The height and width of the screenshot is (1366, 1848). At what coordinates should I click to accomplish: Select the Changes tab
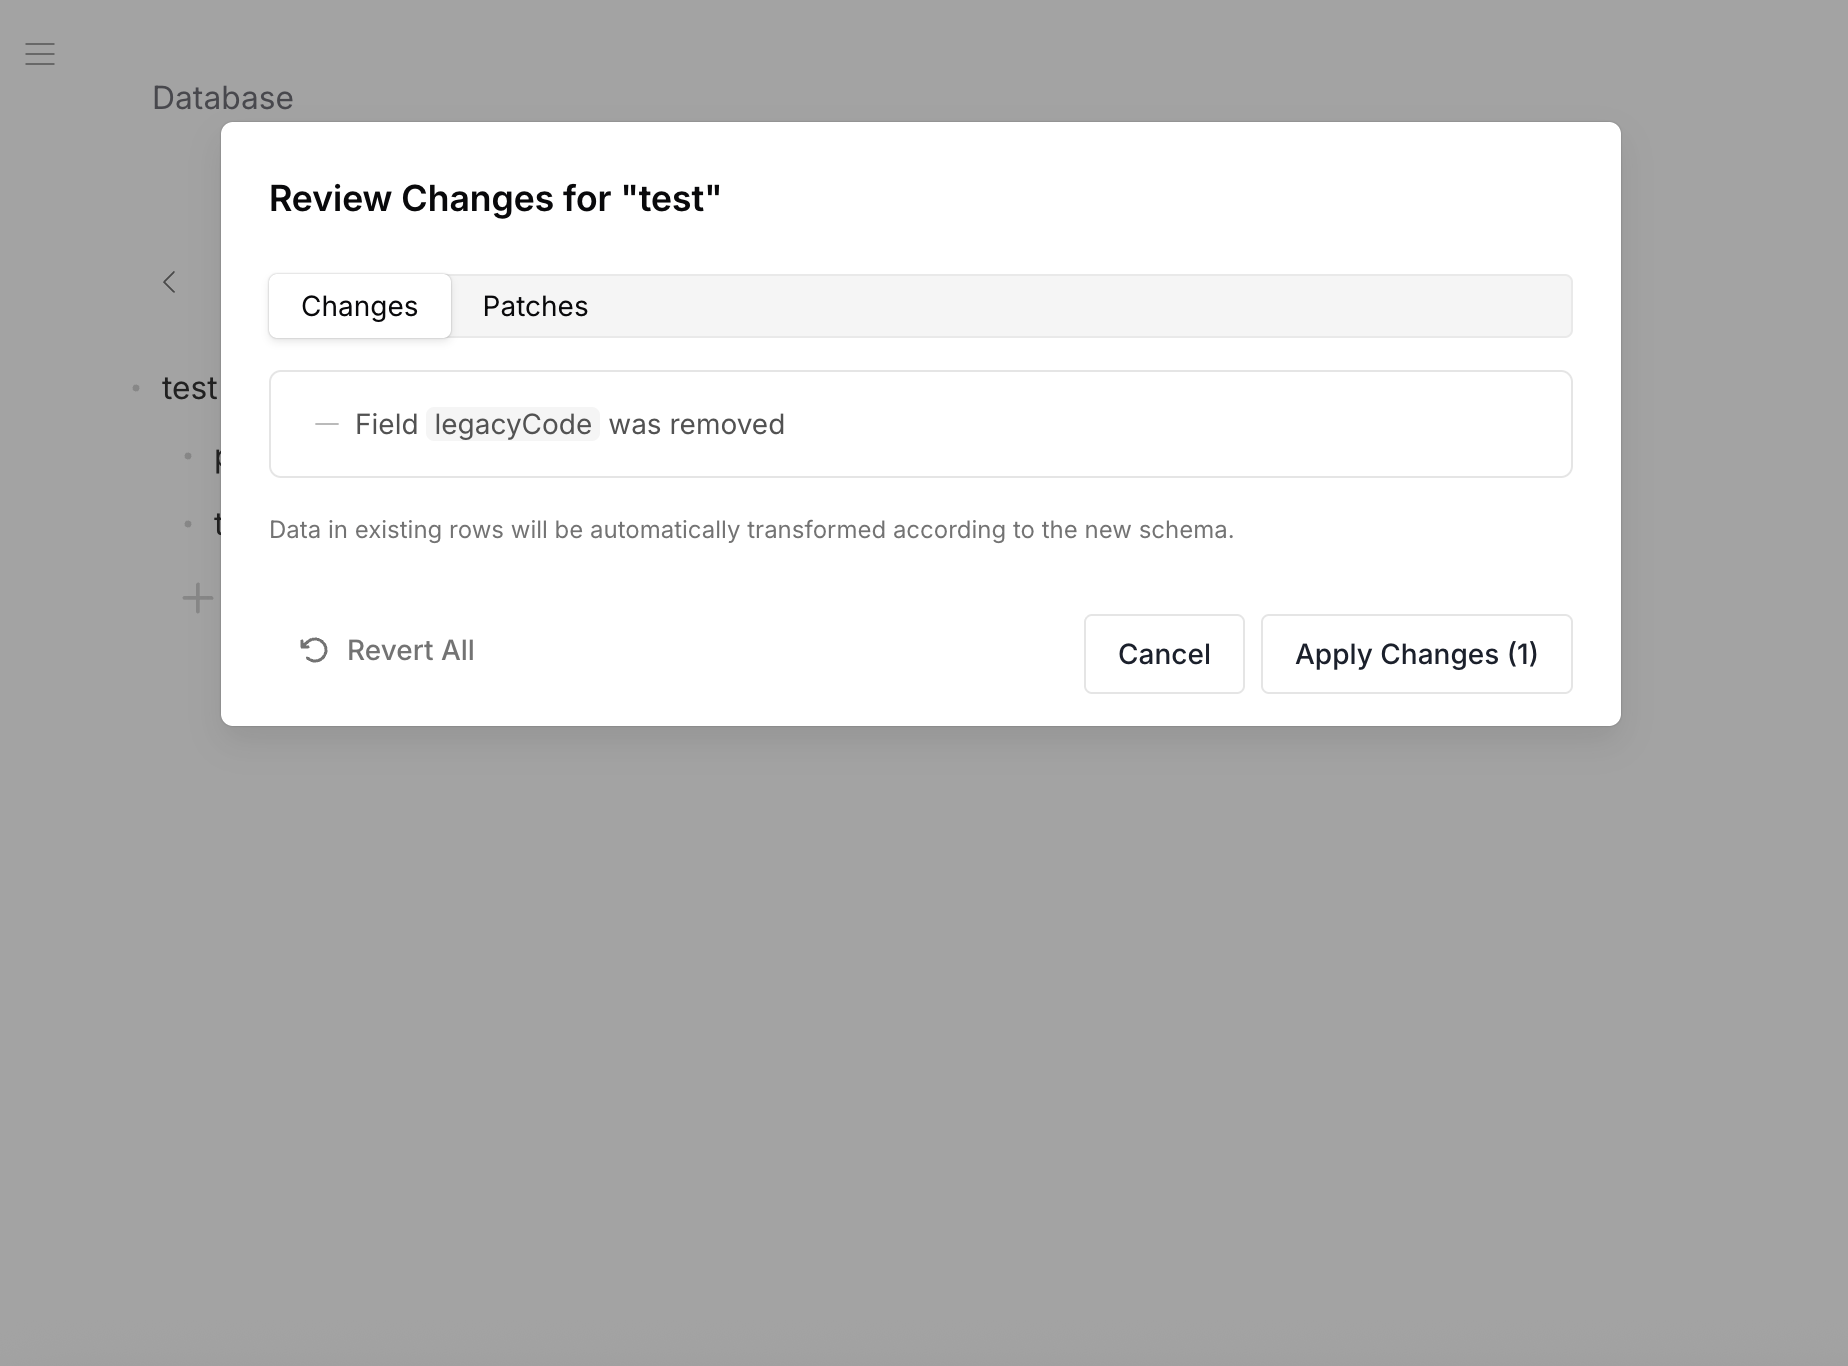[359, 306]
